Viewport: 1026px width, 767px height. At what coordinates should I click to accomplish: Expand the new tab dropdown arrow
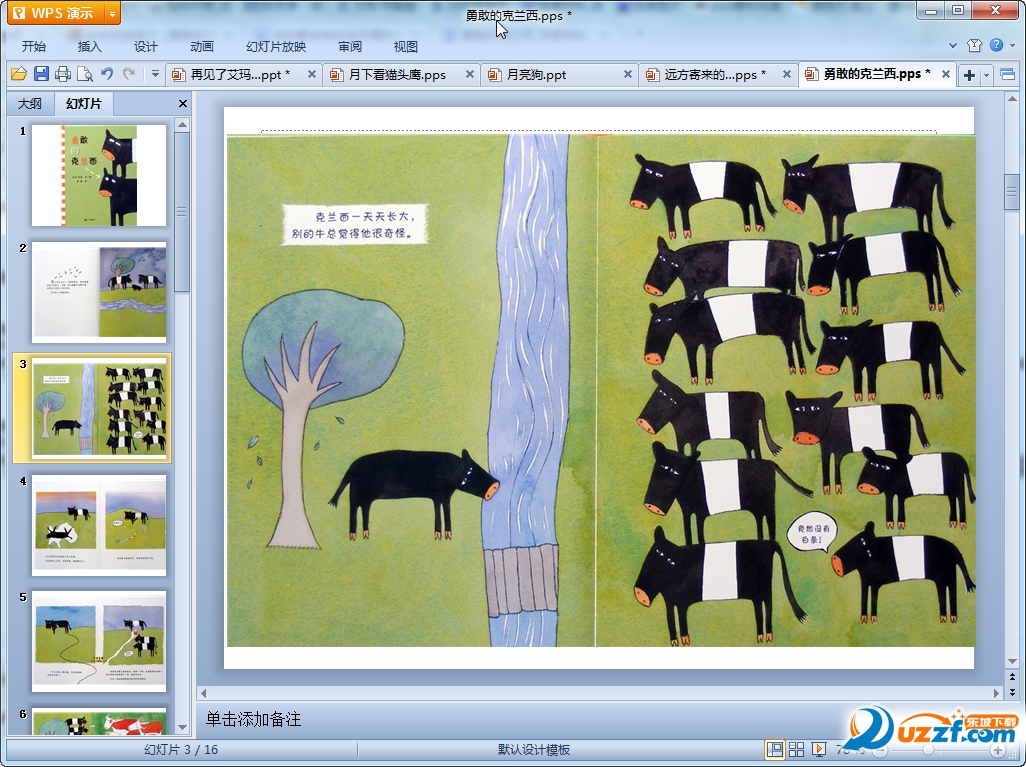tap(986, 75)
